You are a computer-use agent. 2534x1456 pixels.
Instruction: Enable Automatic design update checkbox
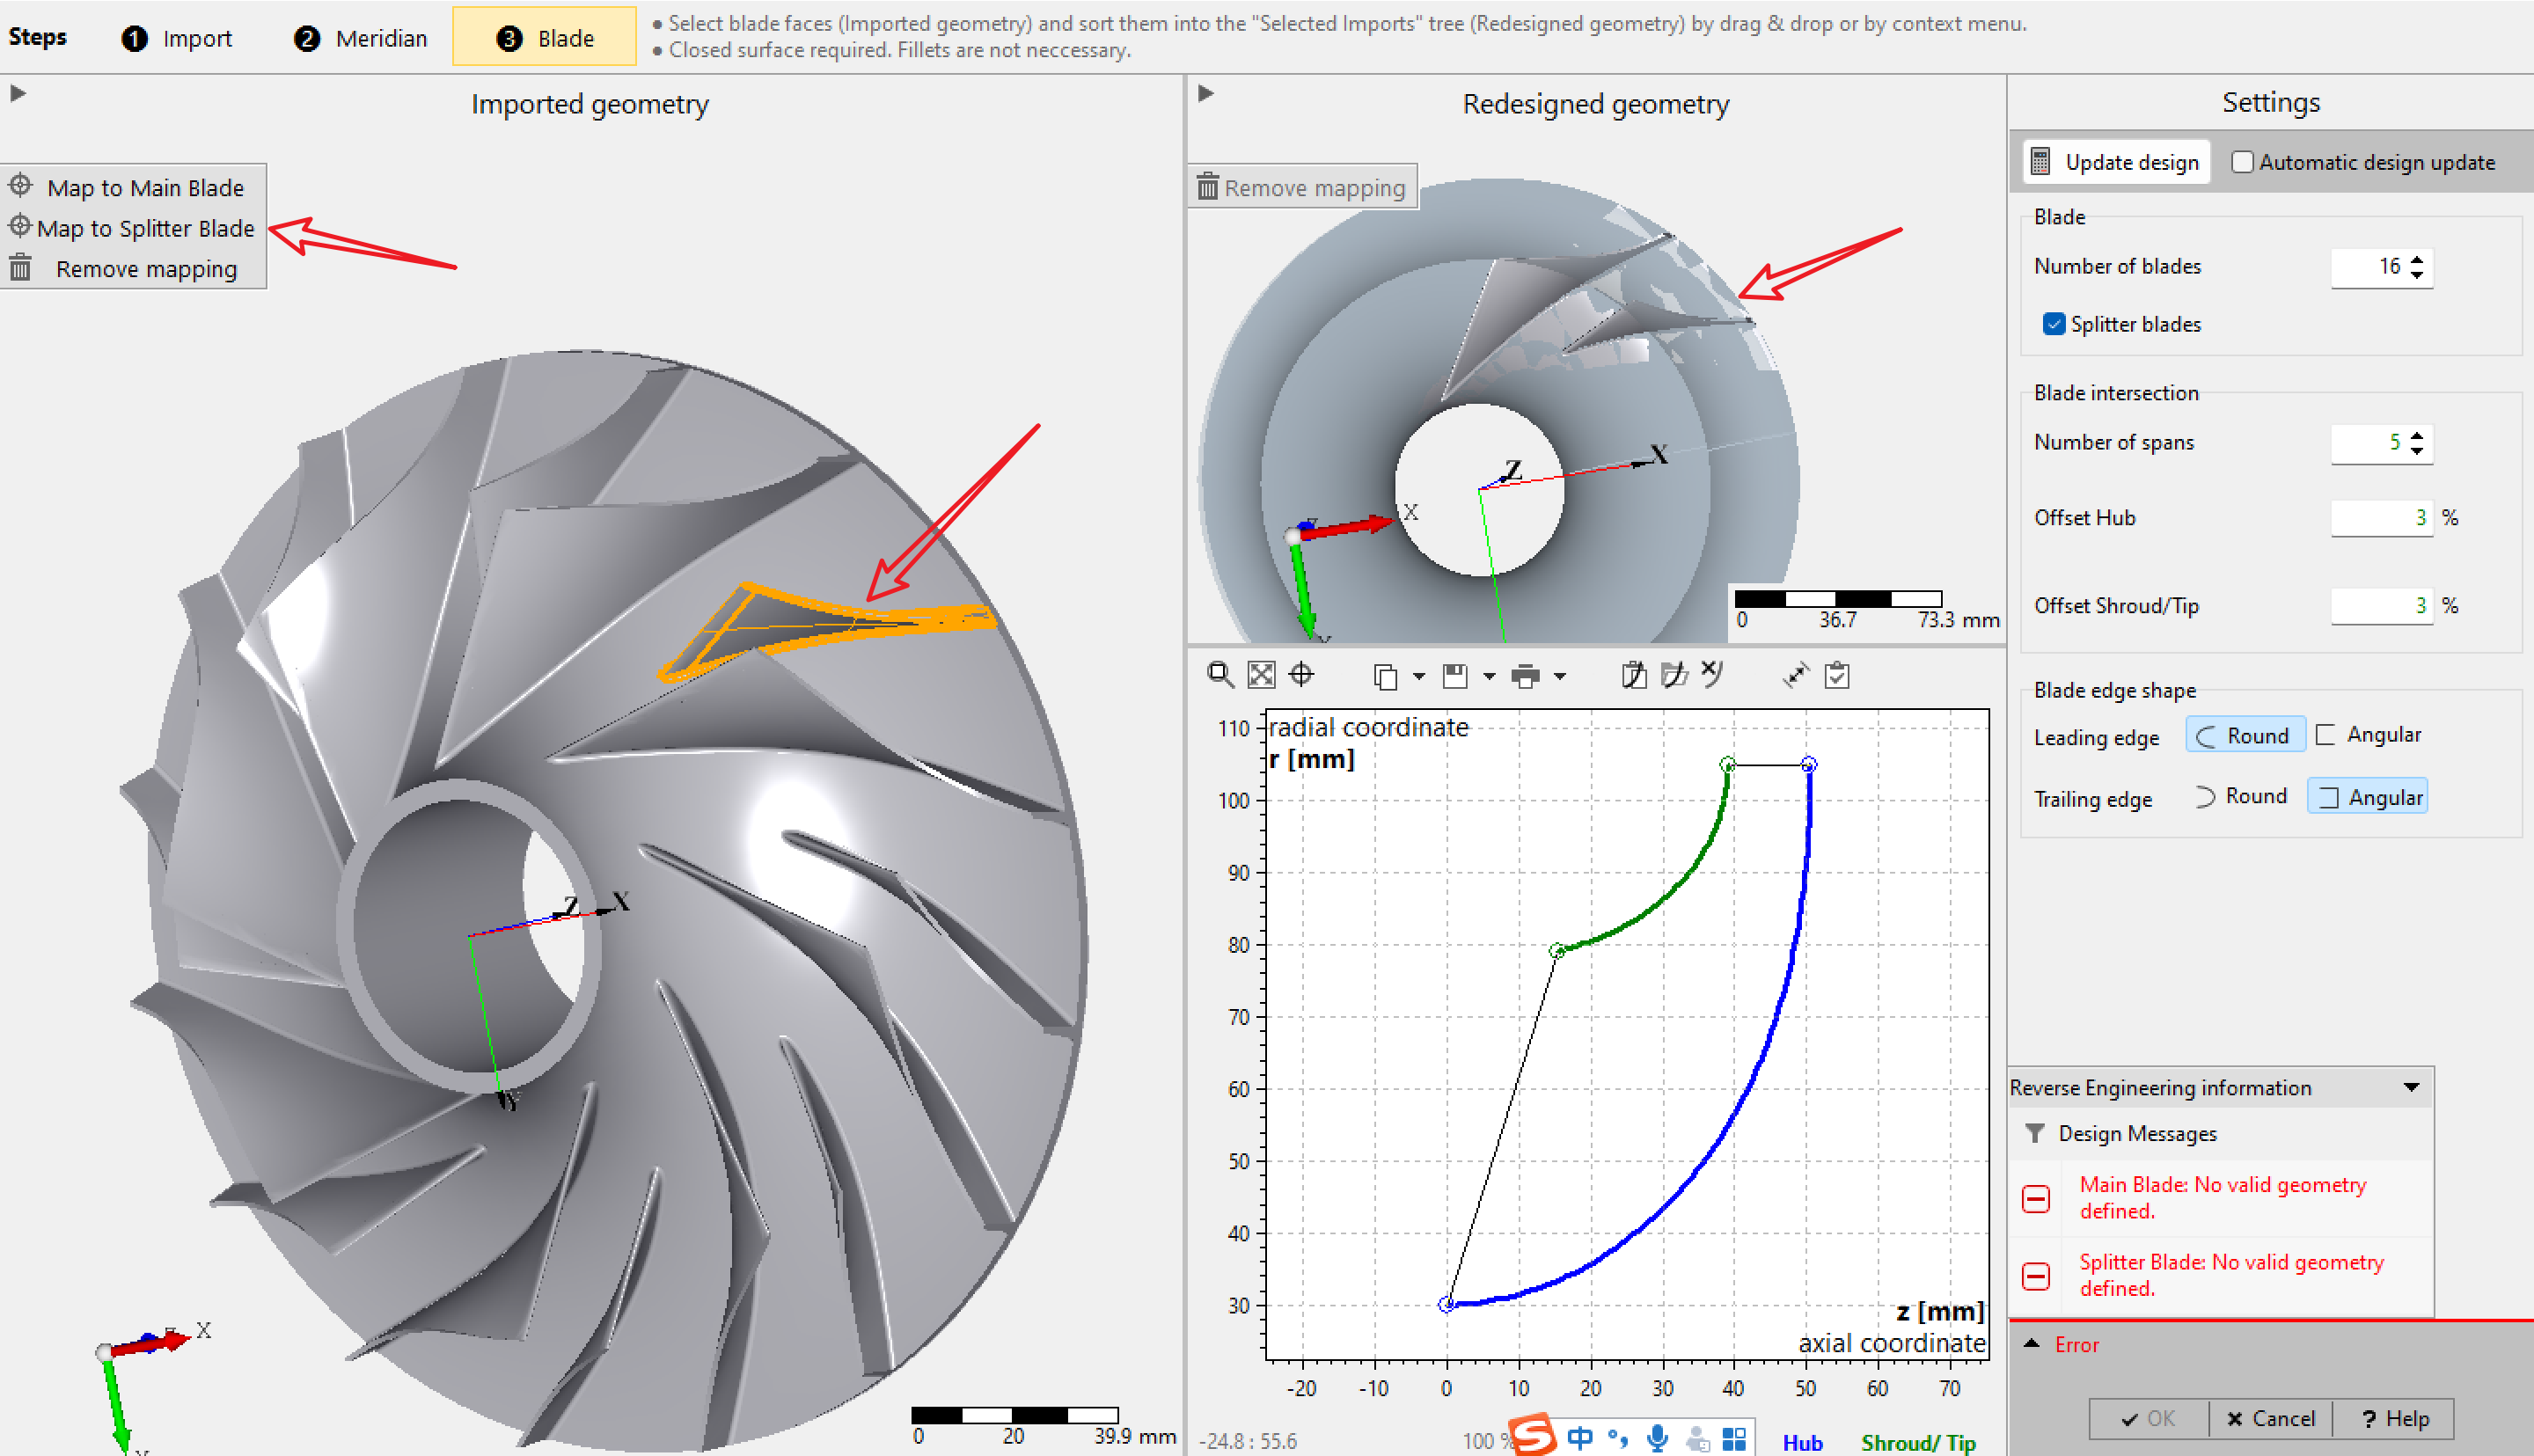point(2242,162)
